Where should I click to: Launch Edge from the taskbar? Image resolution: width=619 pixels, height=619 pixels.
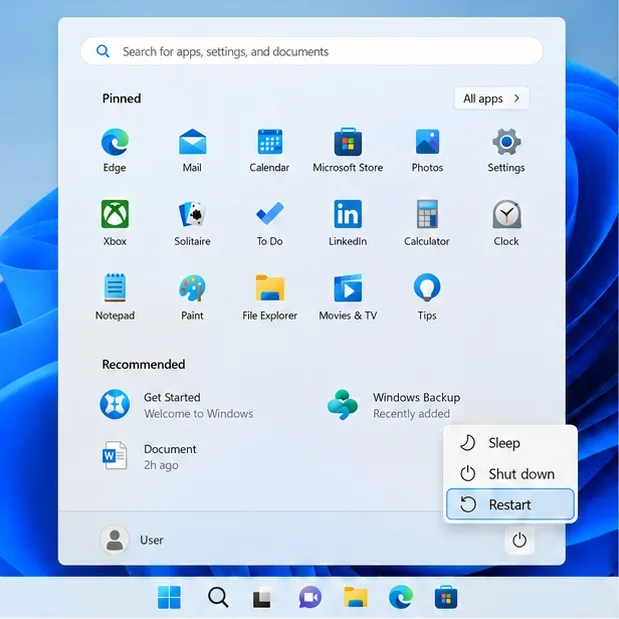tap(401, 597)
